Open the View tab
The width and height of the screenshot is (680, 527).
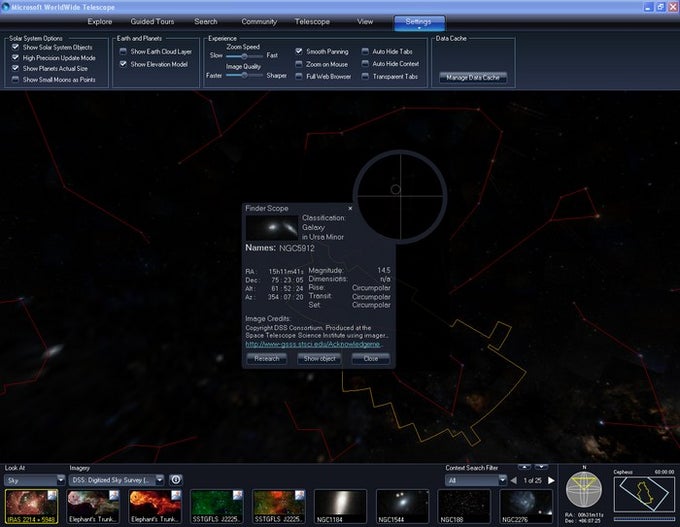365,22
